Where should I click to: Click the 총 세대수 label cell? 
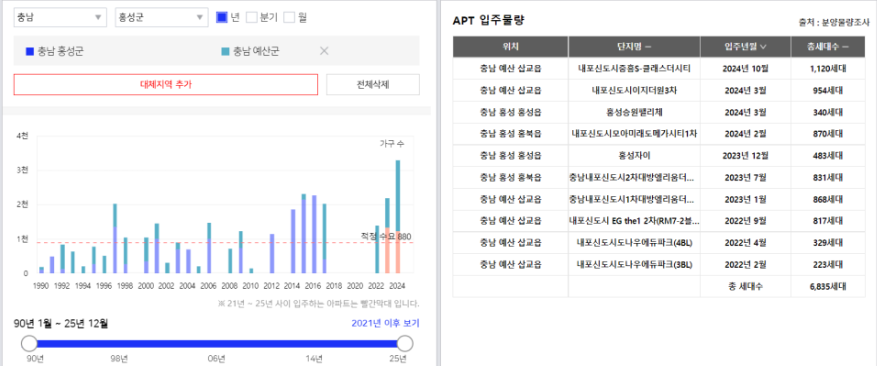[x=746, y=286]
